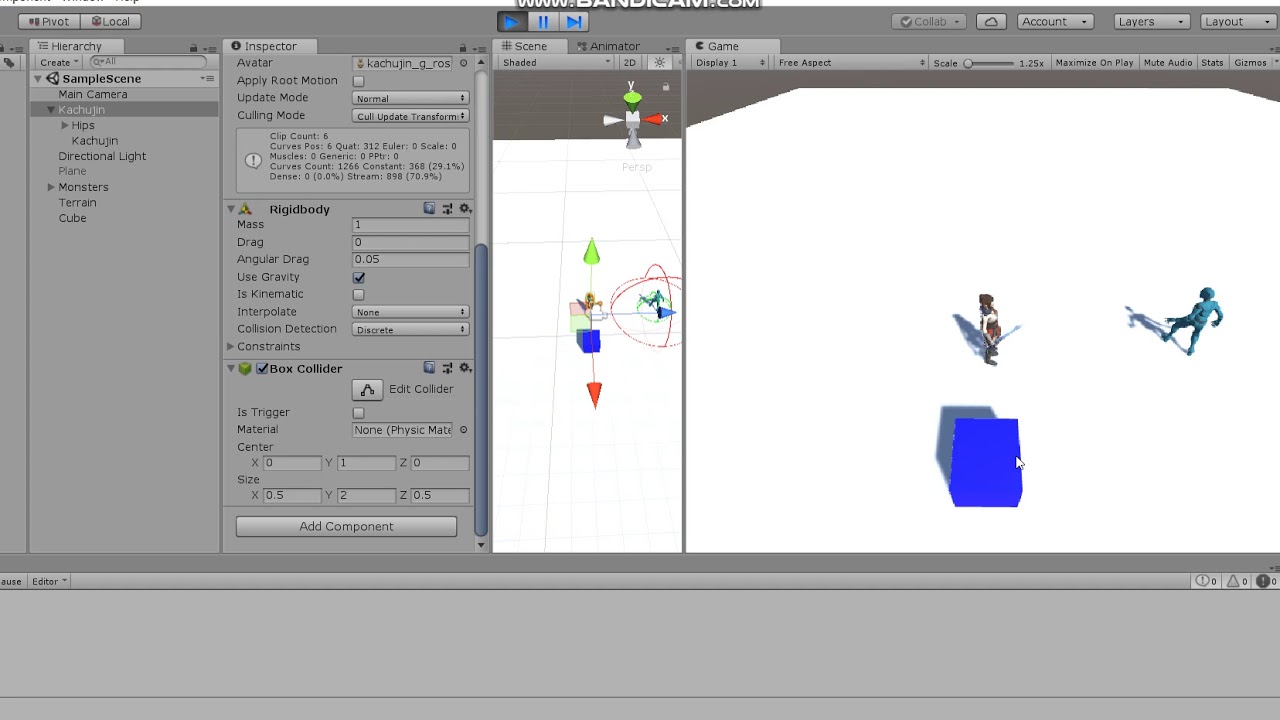Open Box Collider preset selector icon
The width and height of the screenshot is (1280, 720).
[447, 368]
